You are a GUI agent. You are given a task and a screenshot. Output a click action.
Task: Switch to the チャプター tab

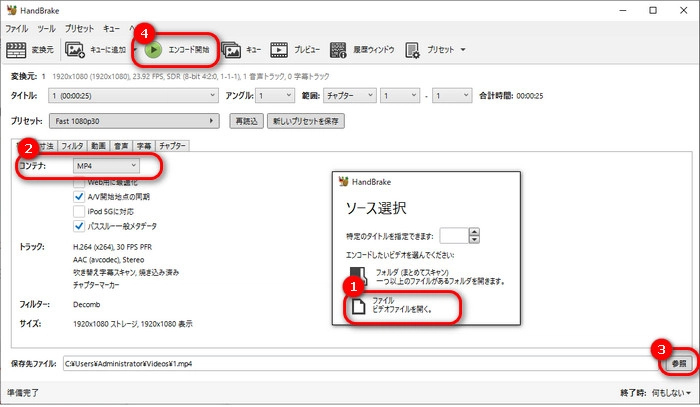(x=172, y=146)
